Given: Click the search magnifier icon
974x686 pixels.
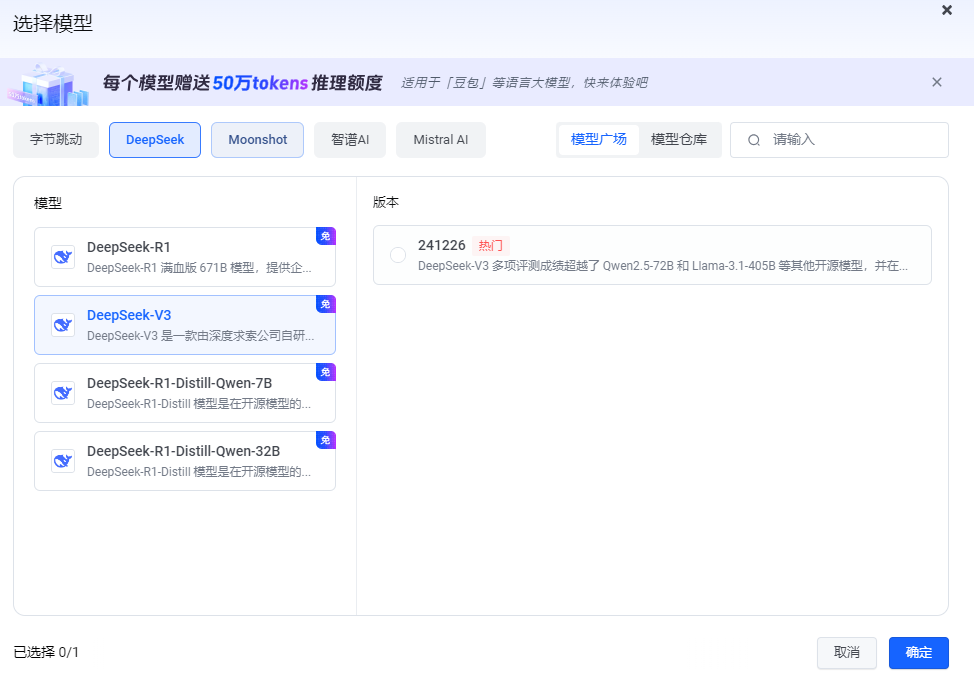Looking at the screenshot, I should coord(753,140).
